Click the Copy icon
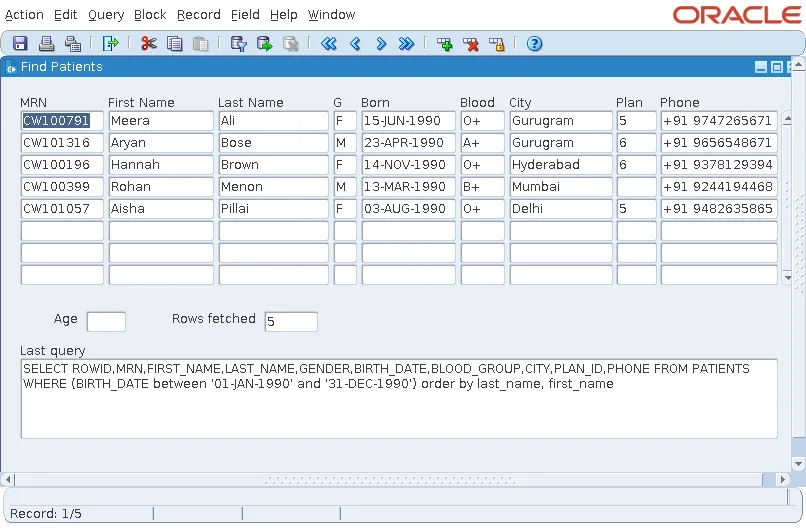Viewport: 806px width, 529px height. (175, 44)
